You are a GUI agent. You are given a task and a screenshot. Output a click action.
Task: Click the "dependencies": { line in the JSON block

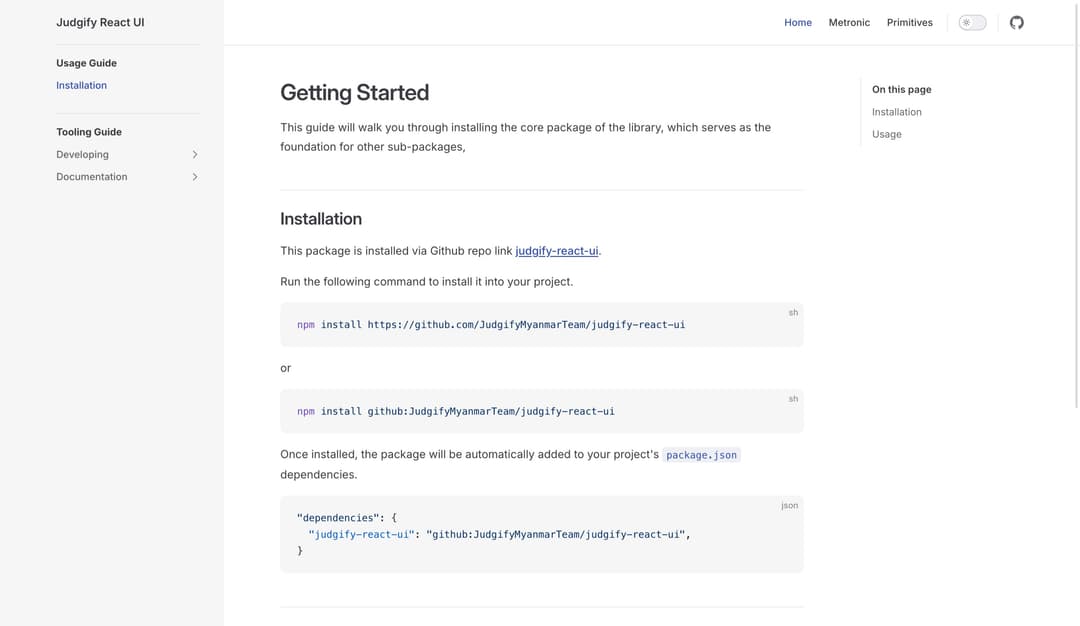pos(346,518)
